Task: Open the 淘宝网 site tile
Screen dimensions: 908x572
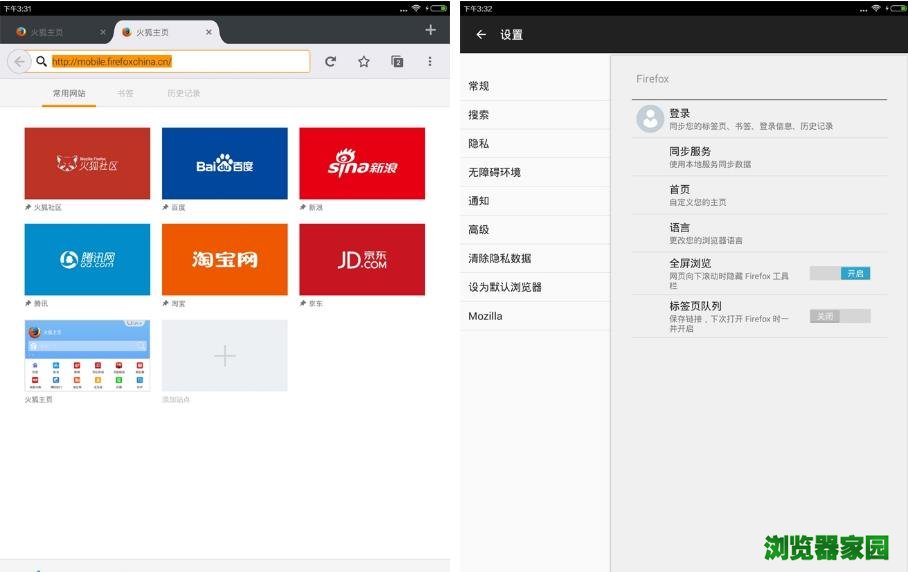Action: [x=225, y=260]
